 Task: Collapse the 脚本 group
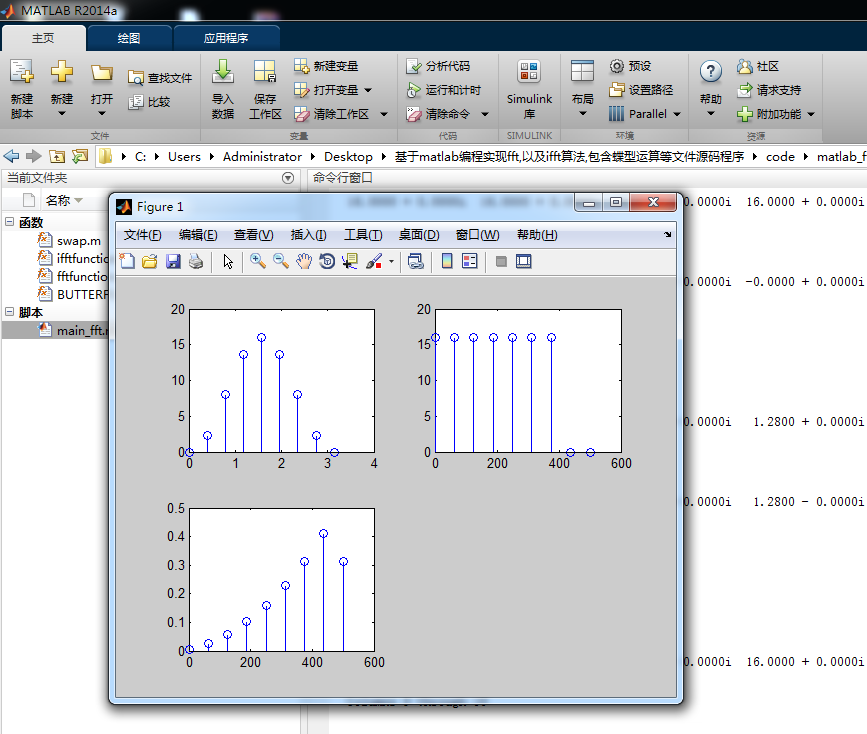coord(9,312)
